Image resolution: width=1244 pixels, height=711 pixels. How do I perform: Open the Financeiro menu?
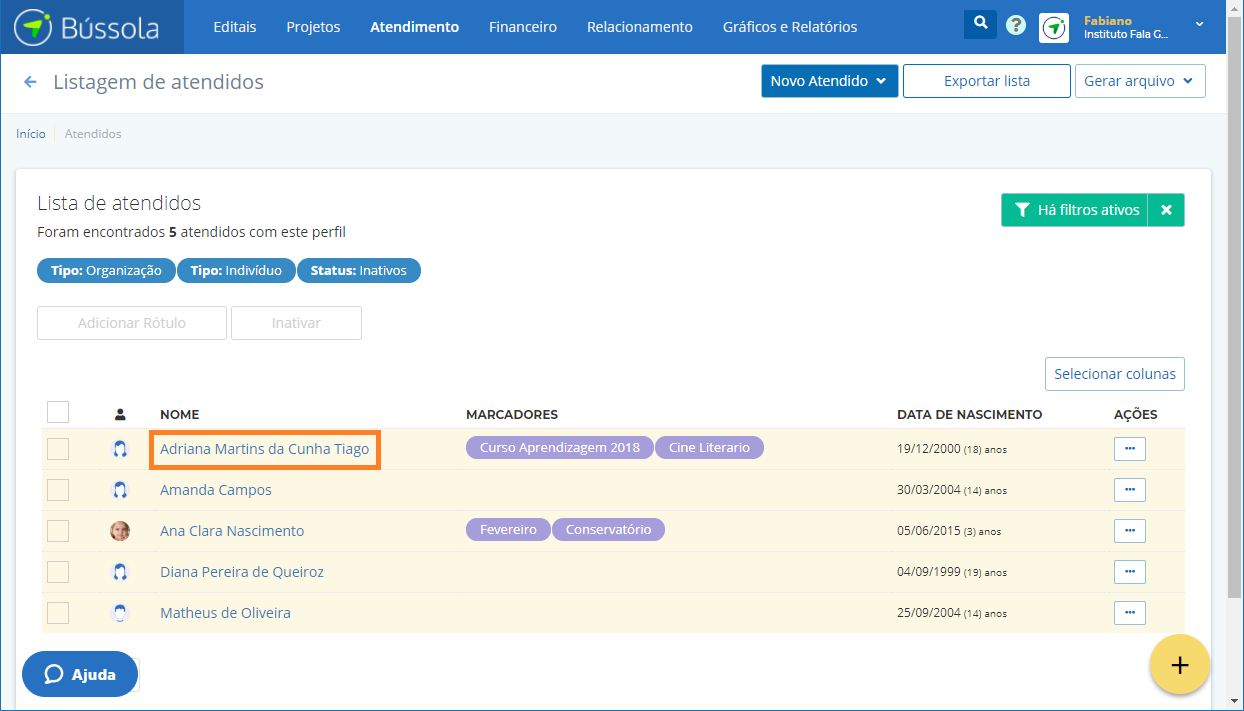[x=523, y=27]
